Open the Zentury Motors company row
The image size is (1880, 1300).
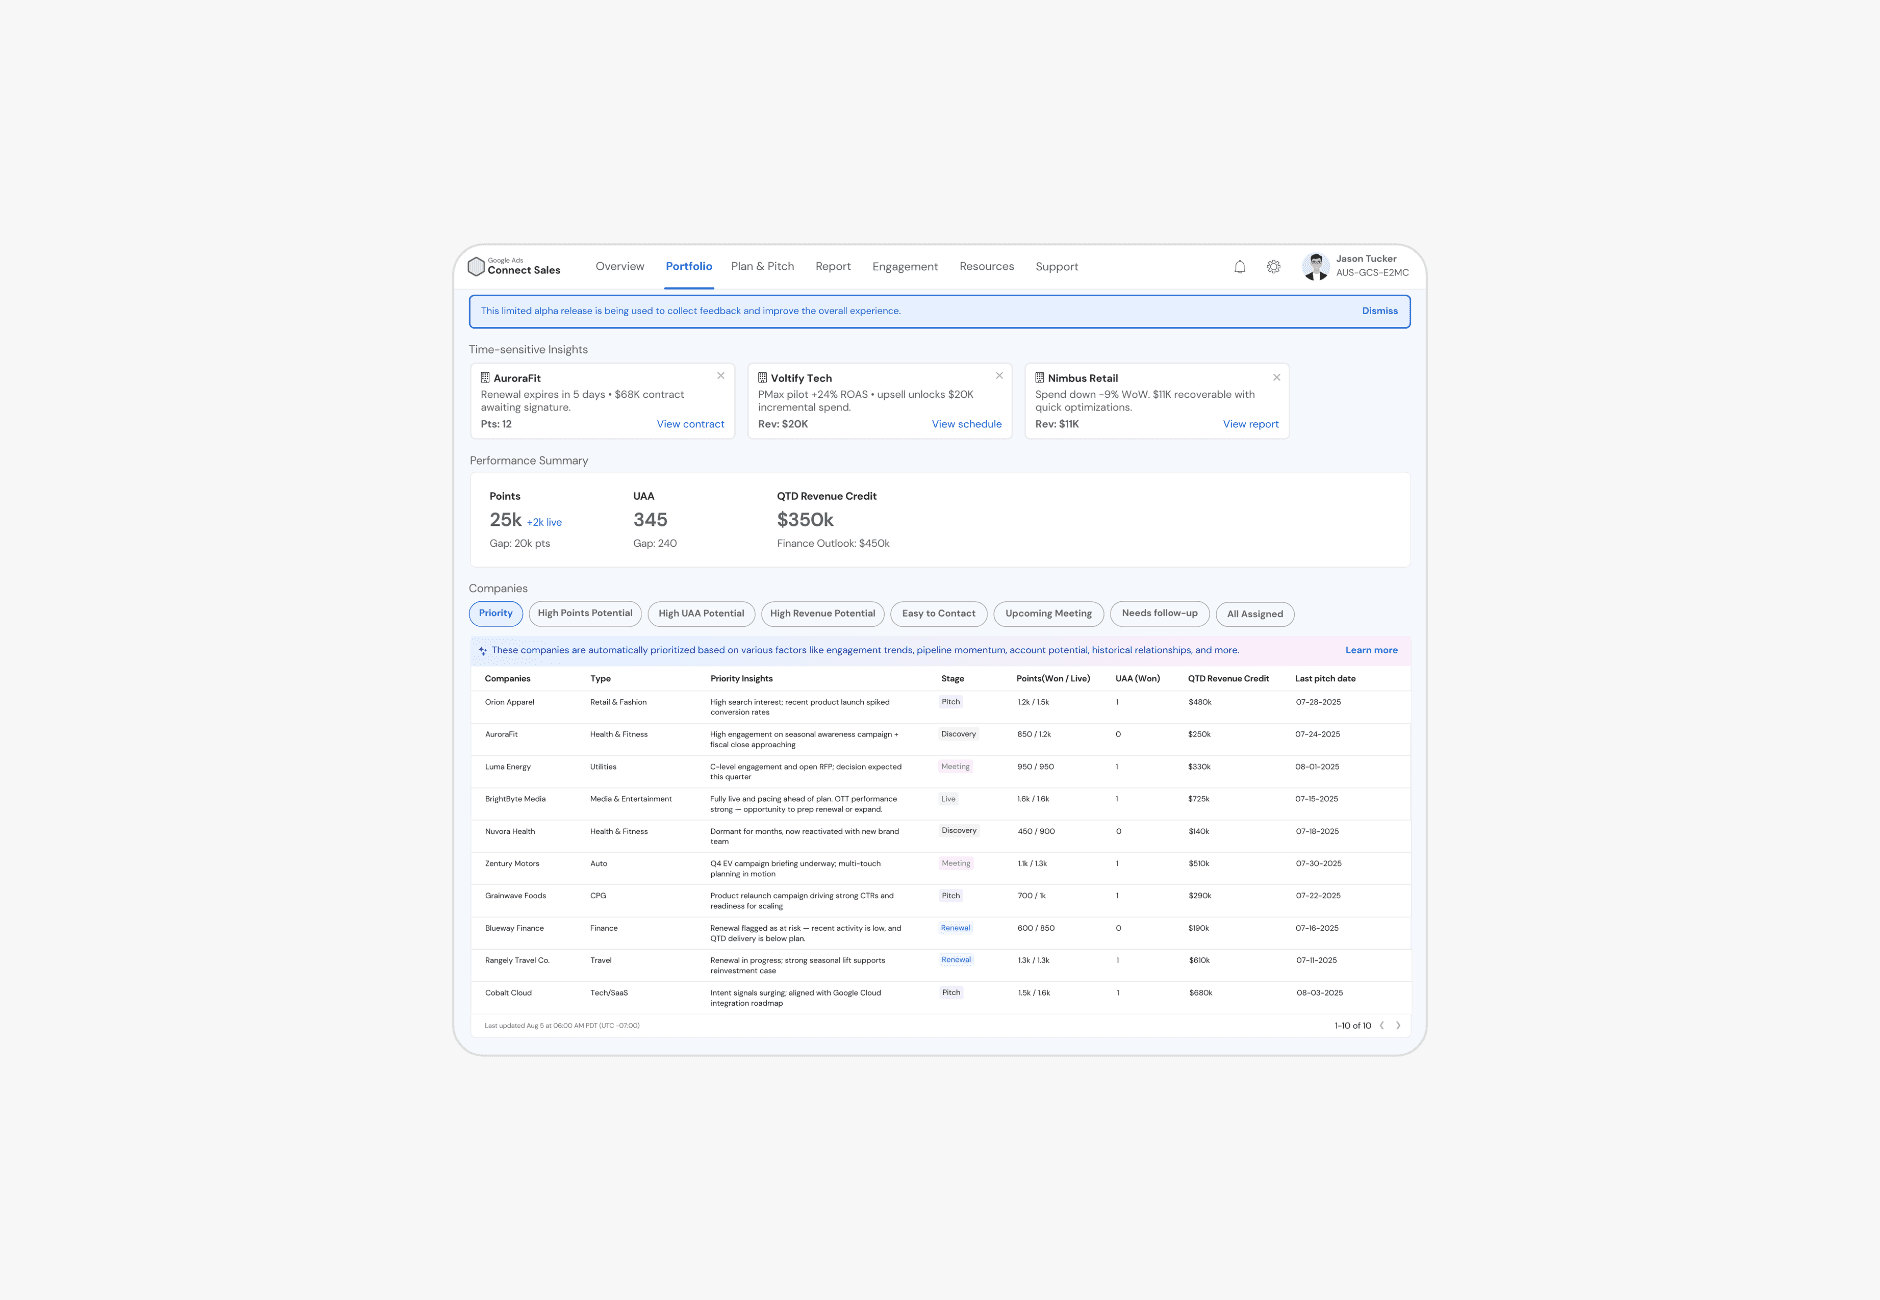[940, 868]
